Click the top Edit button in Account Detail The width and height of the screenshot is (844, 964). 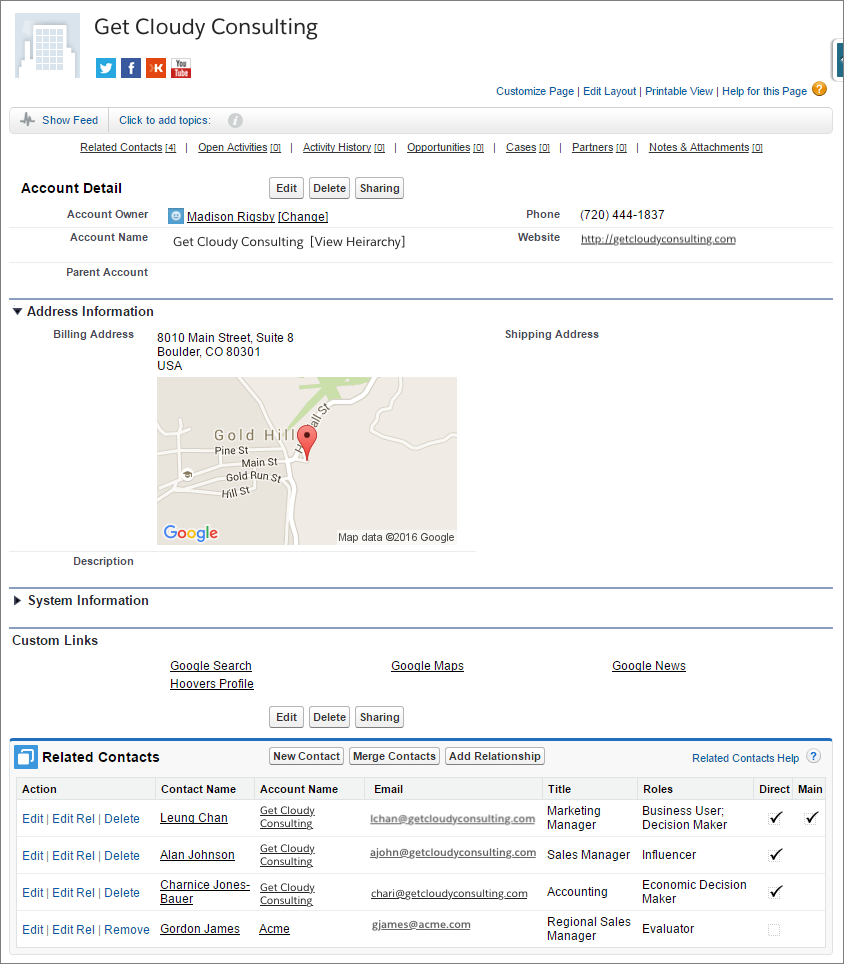click(x=286, y=188)
